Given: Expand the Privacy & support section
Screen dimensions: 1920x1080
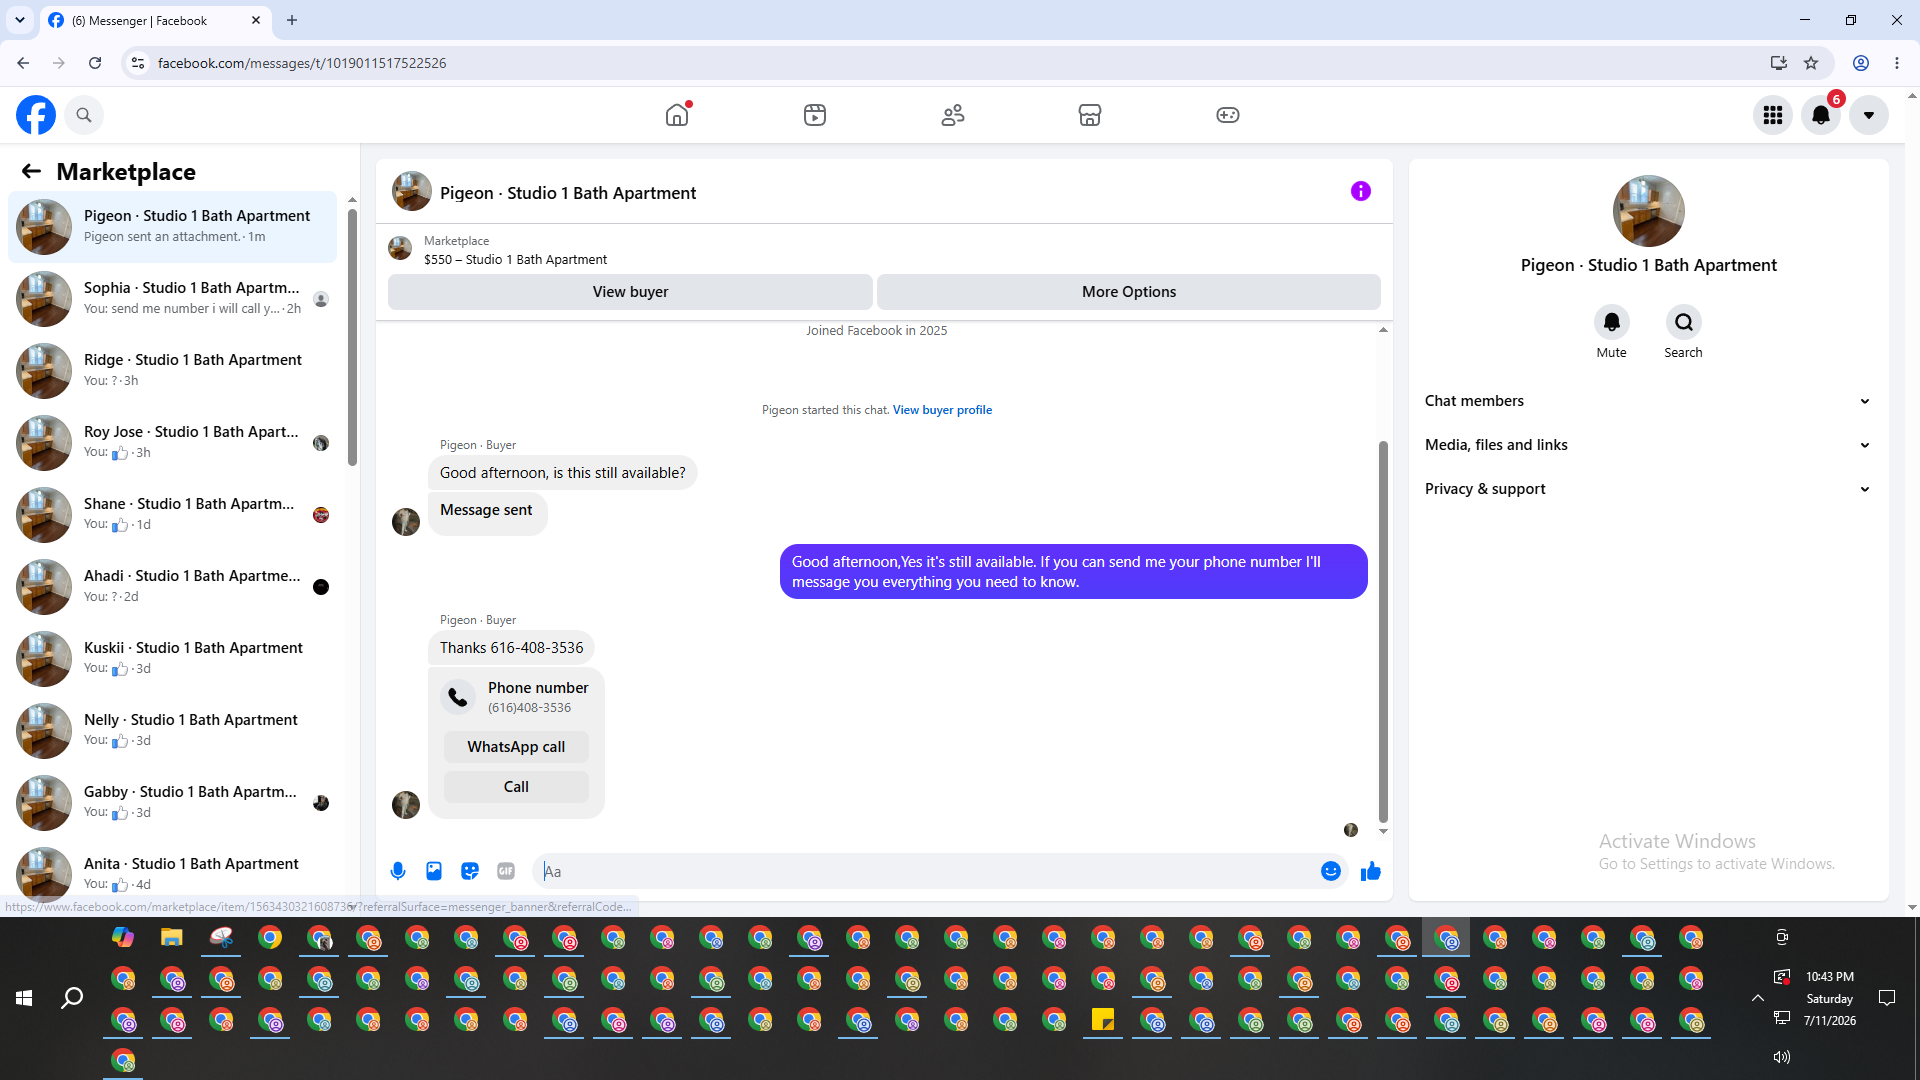Looking at the screenshot, I should click(x=1649, y=489).
